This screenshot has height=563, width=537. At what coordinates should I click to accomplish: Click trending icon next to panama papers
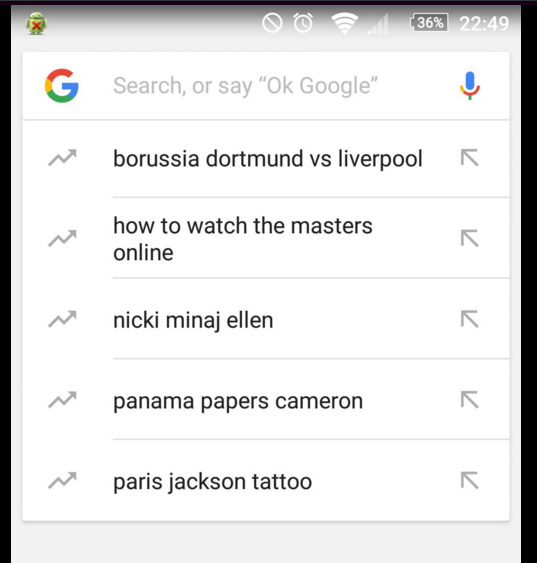coord(62,400)
